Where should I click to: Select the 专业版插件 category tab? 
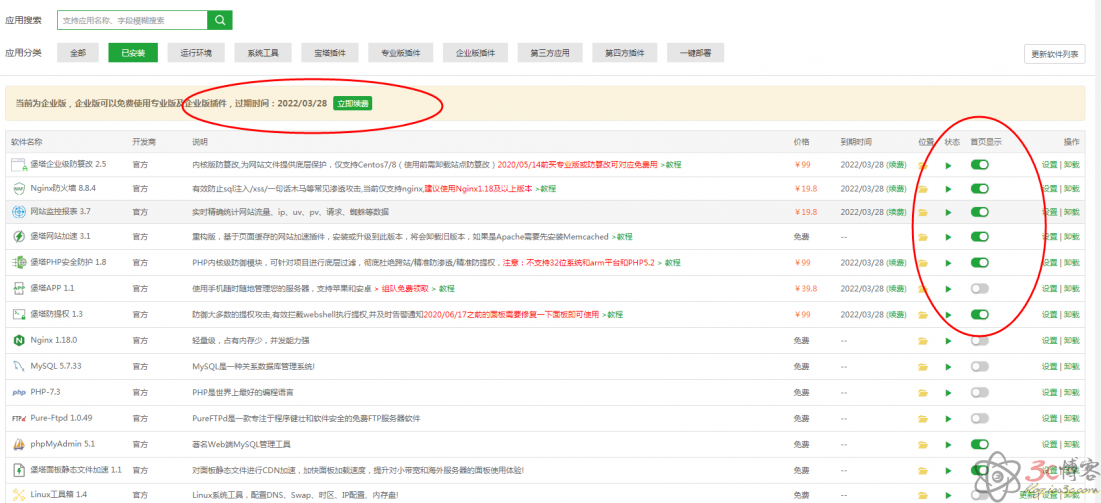click(x=400, y=53)
